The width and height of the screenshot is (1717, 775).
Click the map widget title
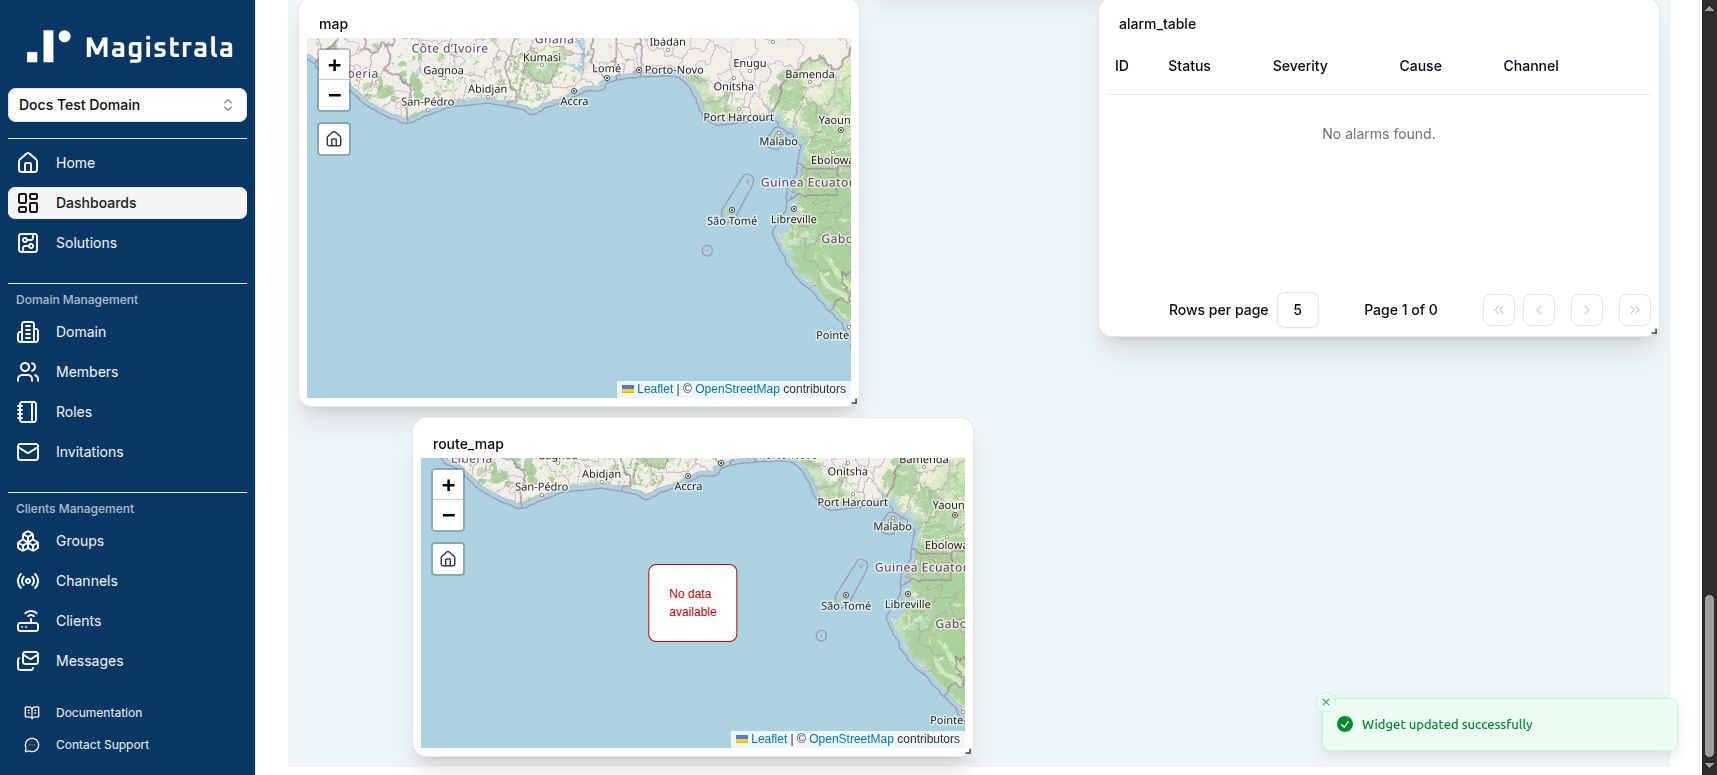tap(333, 24)
